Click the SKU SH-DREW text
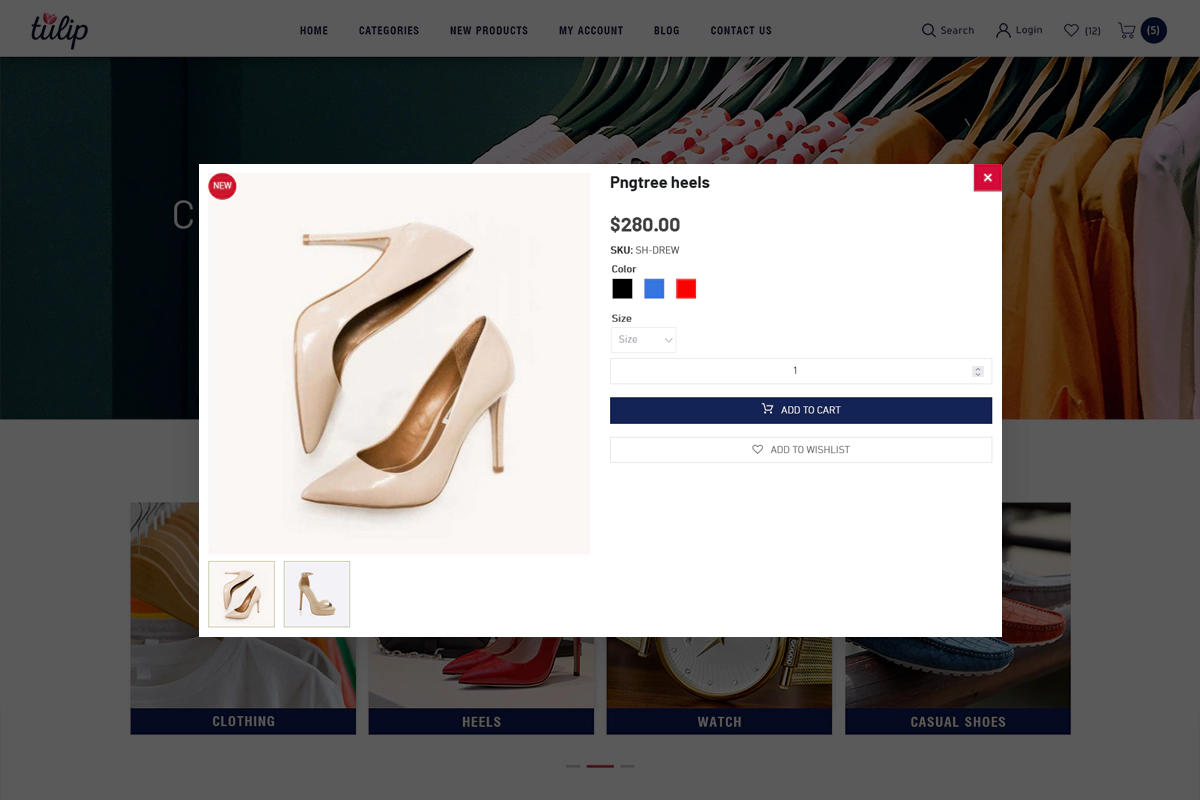This screenshot has width=1200, height=800. pyautogui.click(x=645, y=250)
